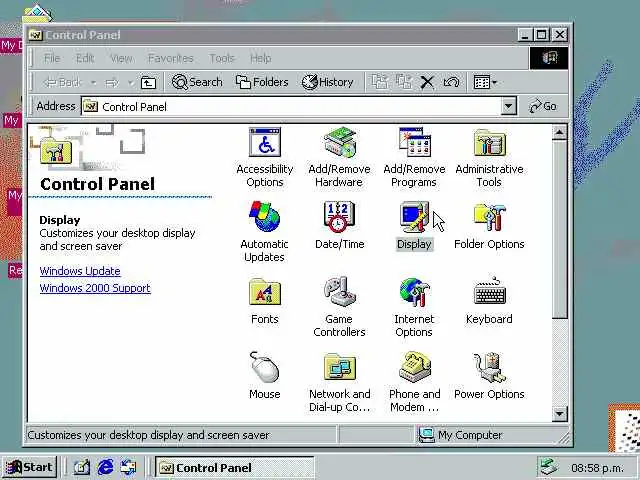Click the History toolbar button
The width and height of the screenshot is (640, 480).
click(x=327, y=82)
